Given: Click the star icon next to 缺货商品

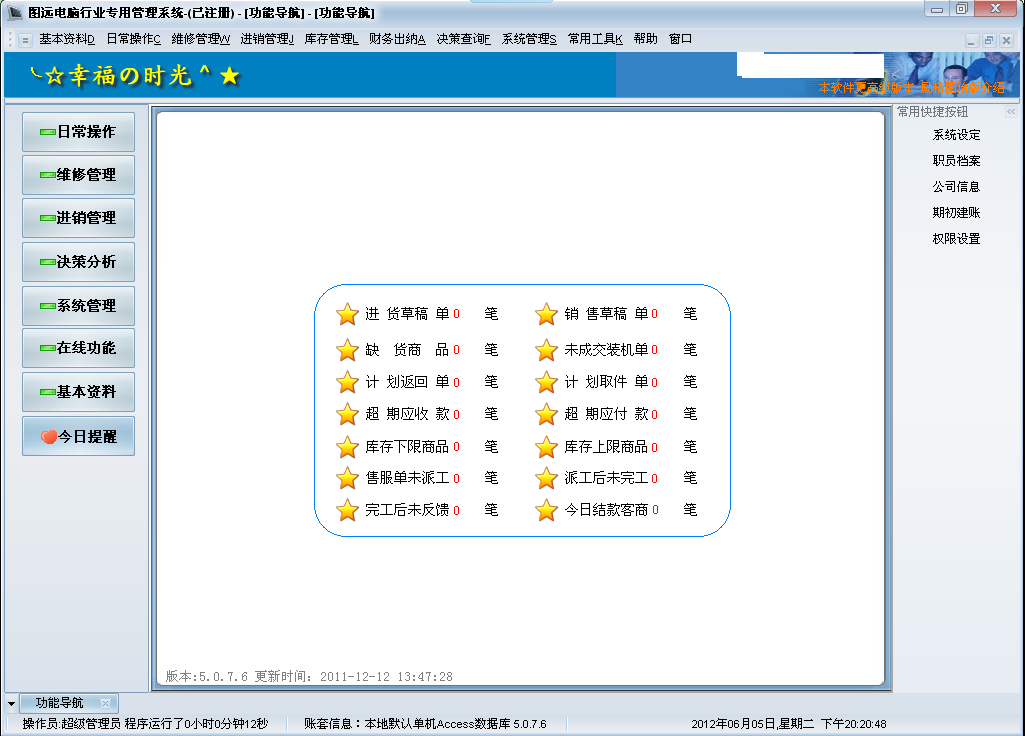Looking at the screenshot, I should pyautogui.click(x=347, y=350).
